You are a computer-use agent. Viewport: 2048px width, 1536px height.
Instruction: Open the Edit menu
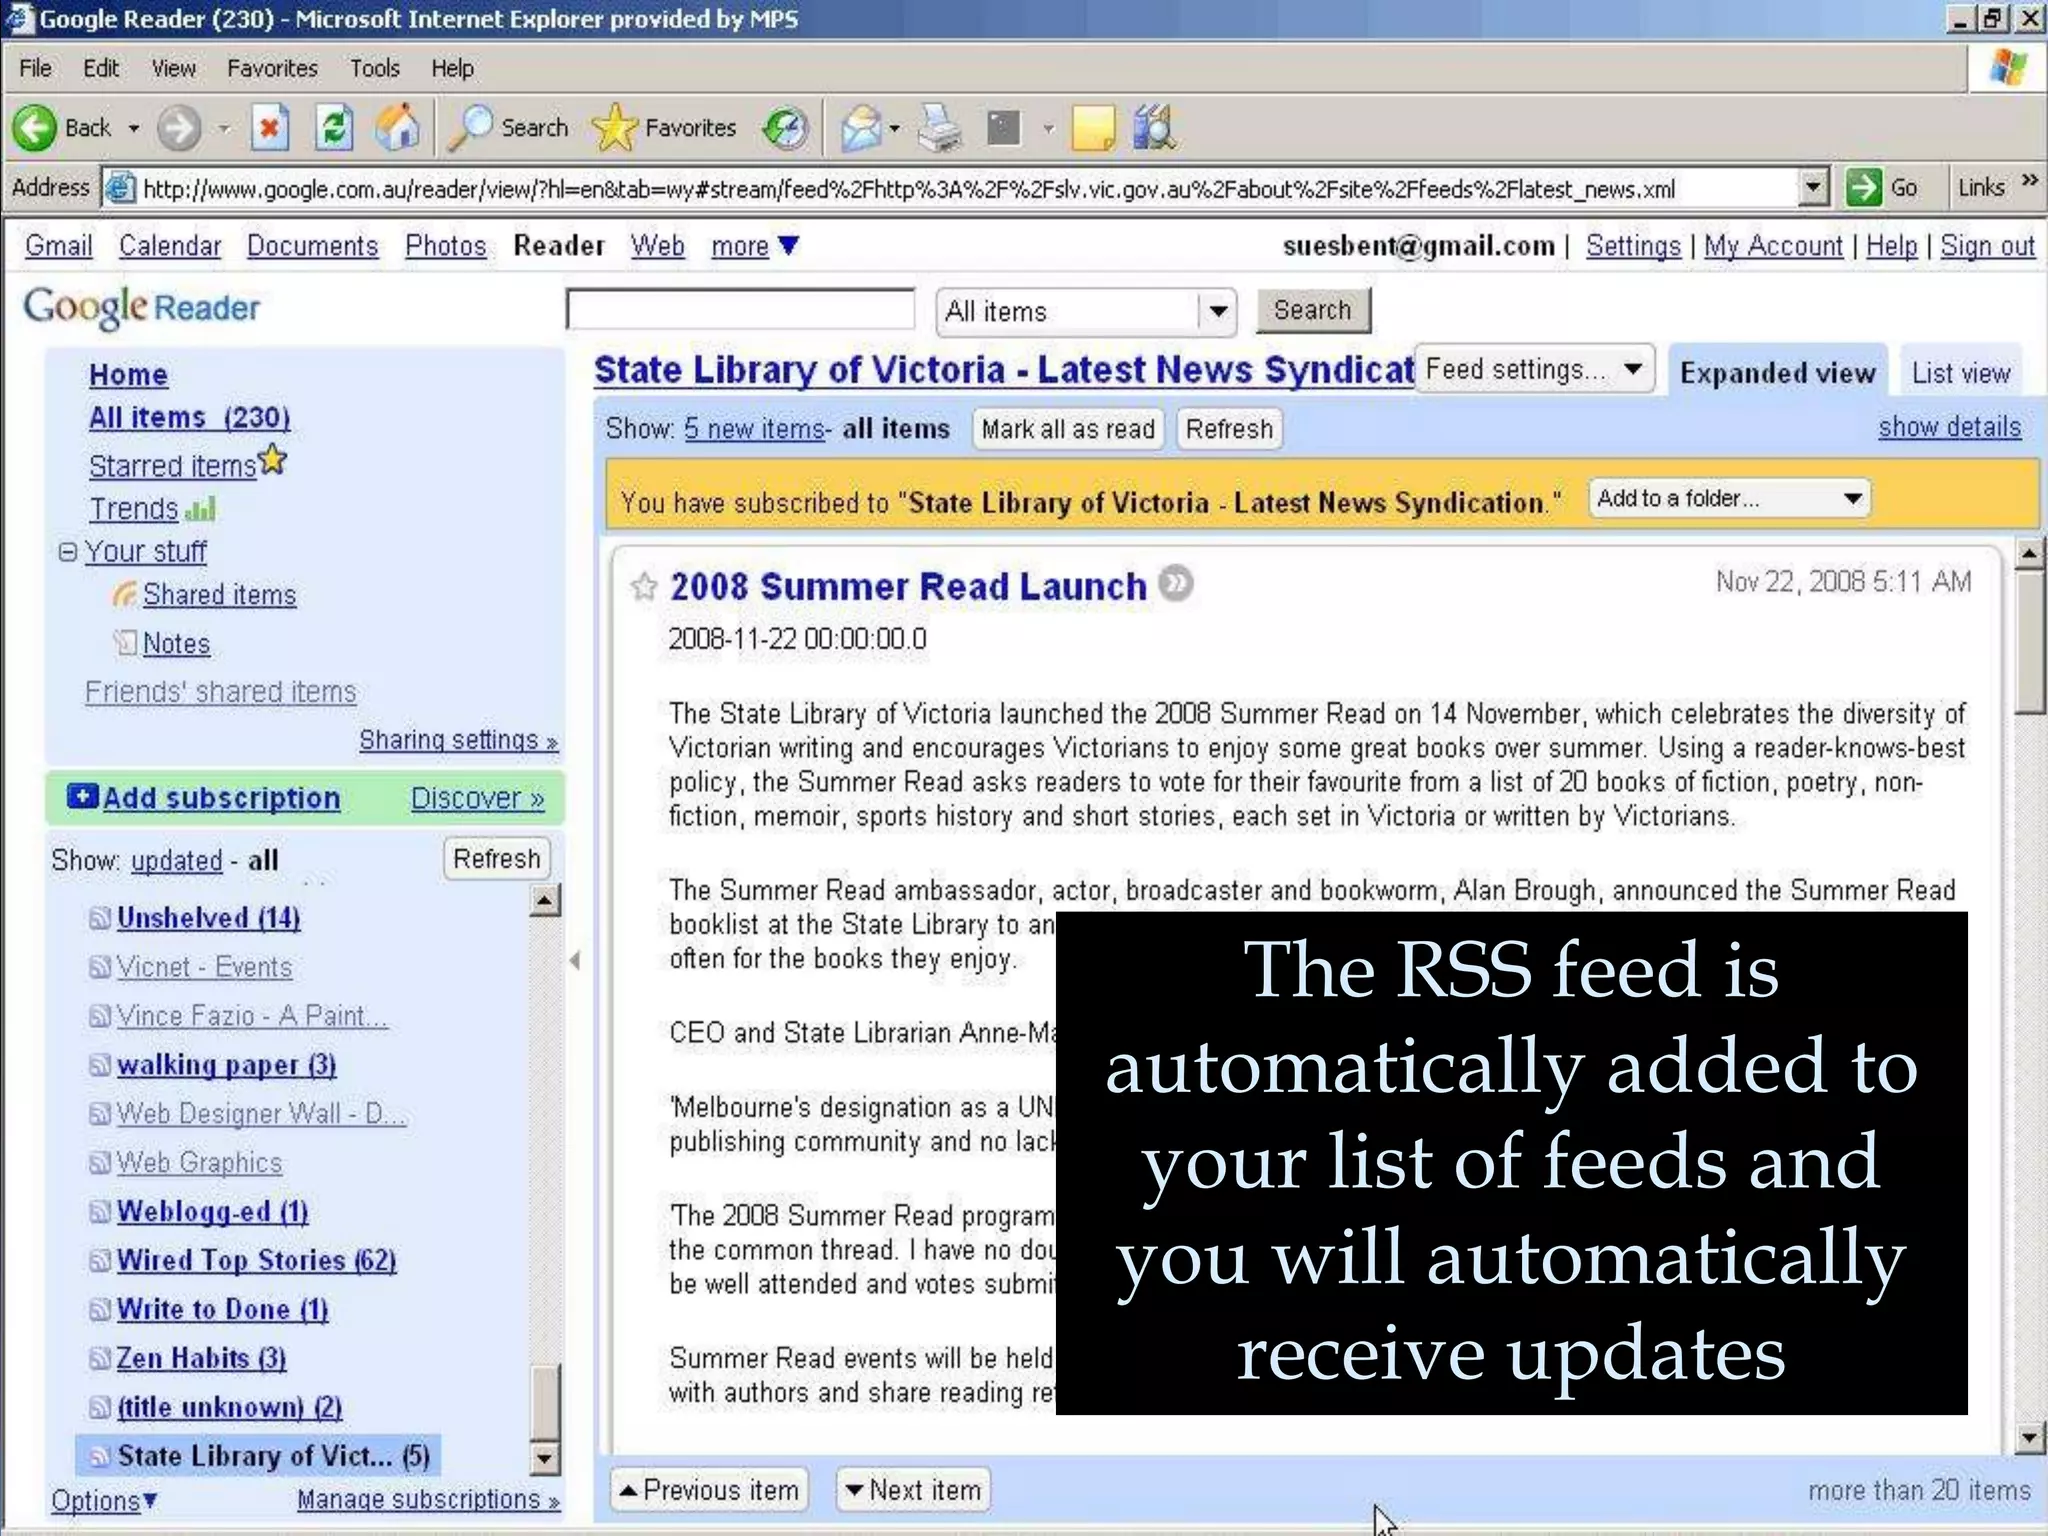[101, 68]
